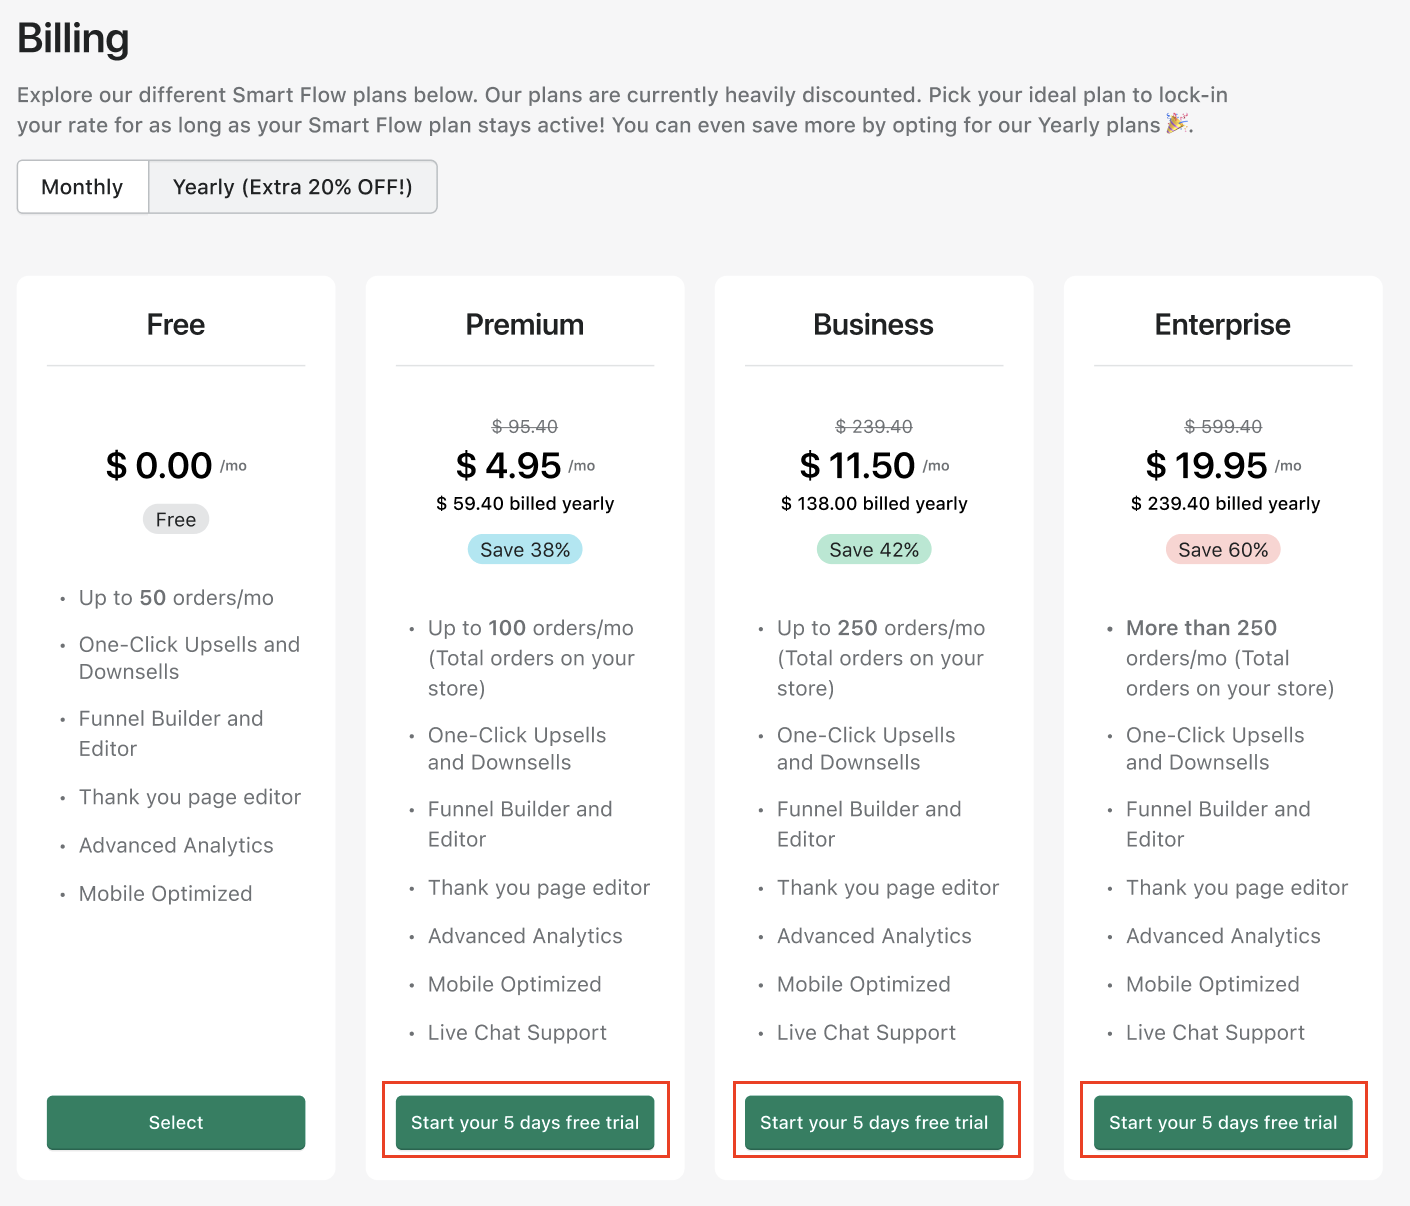Click the crossed-out $ 599.40 price
This screenshot has width=1410, height=1206.
(x=1222, y=427)
